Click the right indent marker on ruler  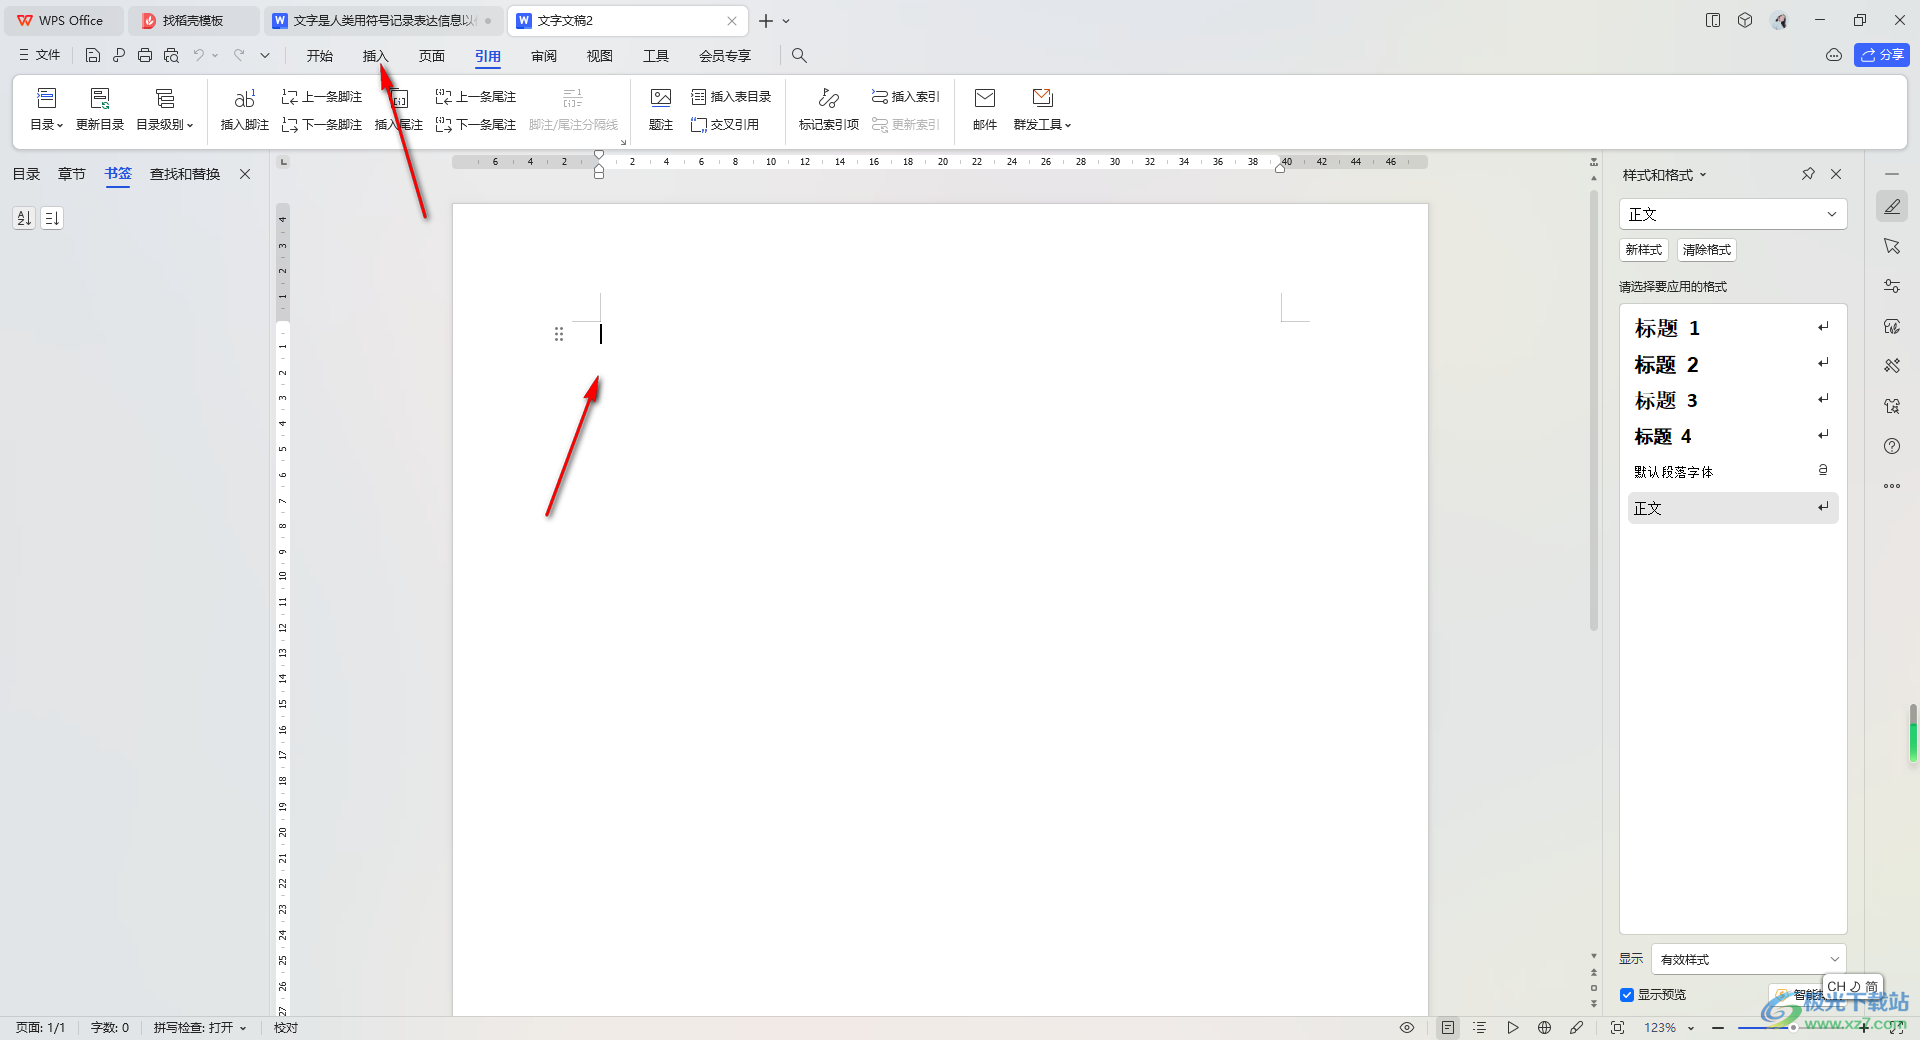[x=1280, y=169]
